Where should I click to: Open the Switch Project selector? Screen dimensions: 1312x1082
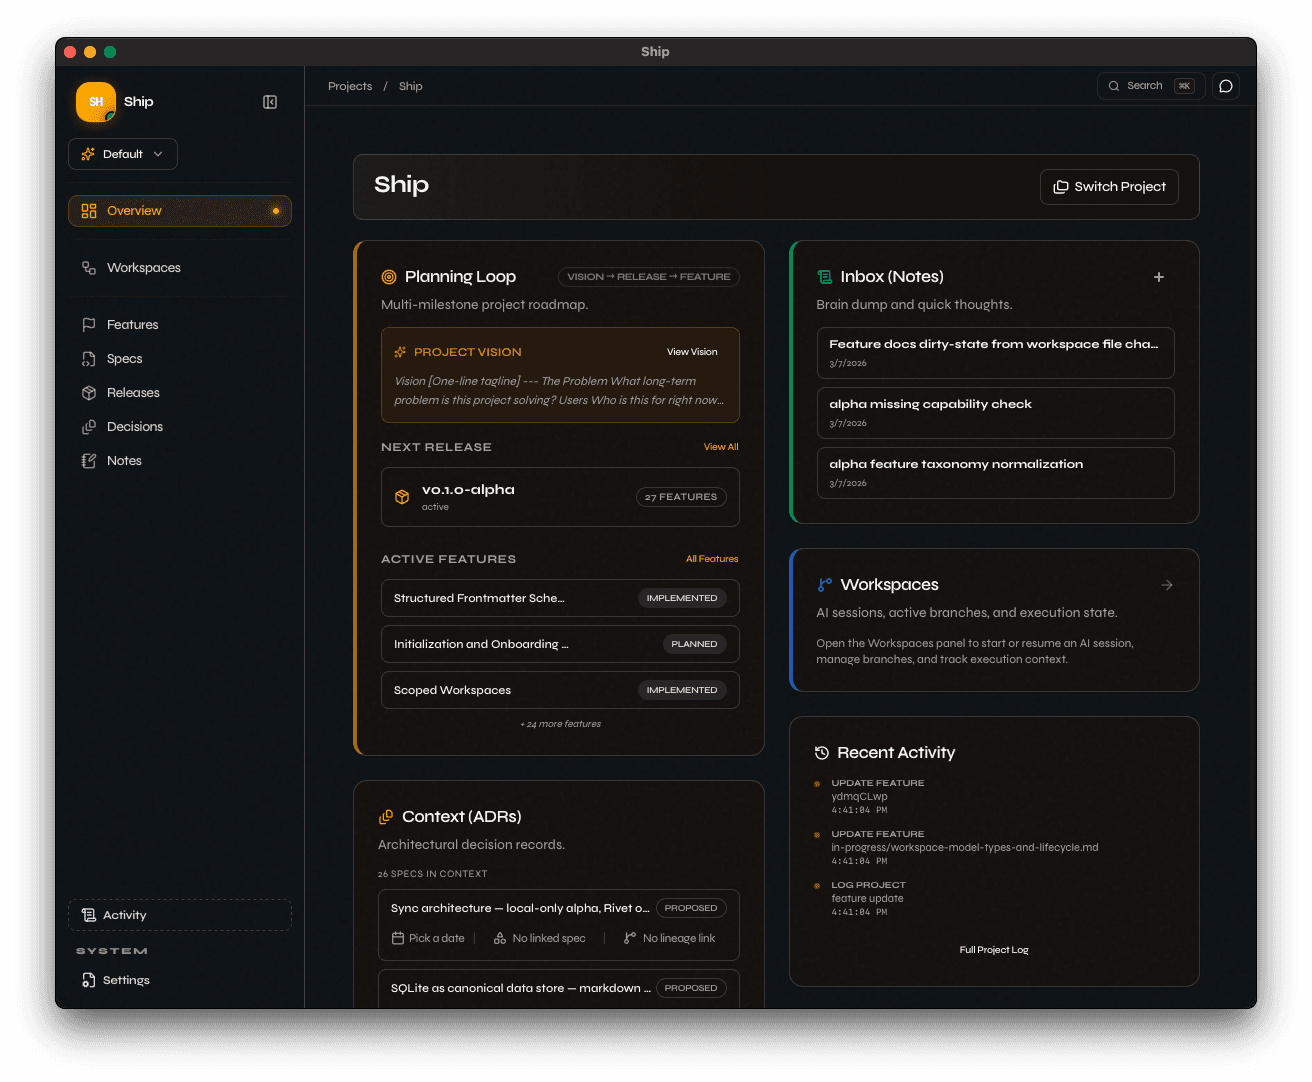coord(1109,187)
